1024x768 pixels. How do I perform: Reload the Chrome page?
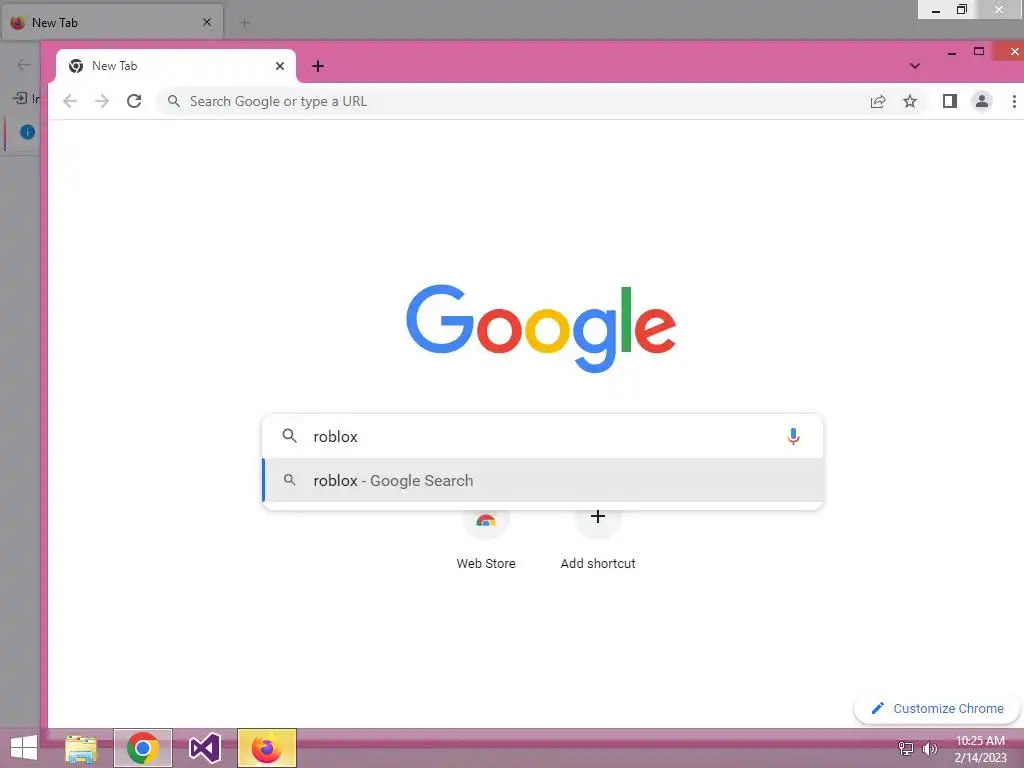click(134, 101)
